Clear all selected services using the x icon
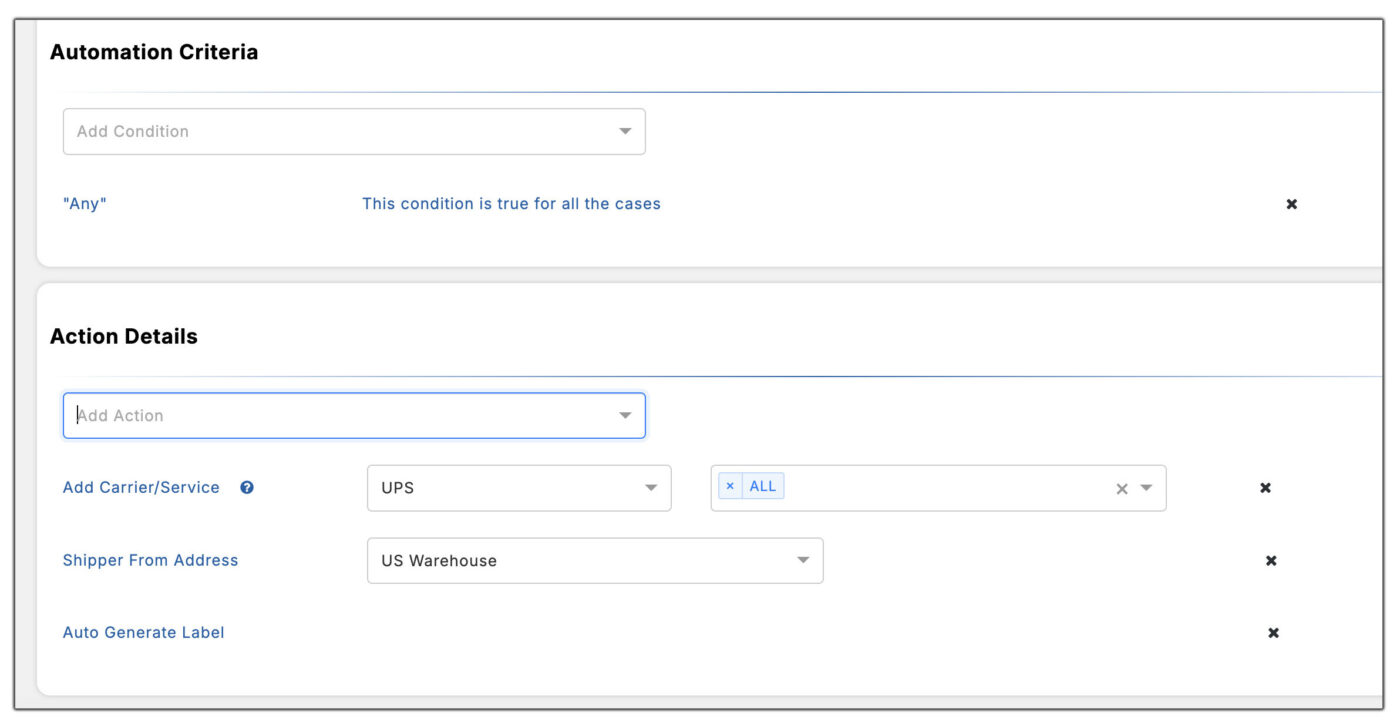Image resolution: width=1400 pixels, height=726 pixels. (x=1120, y=487)
